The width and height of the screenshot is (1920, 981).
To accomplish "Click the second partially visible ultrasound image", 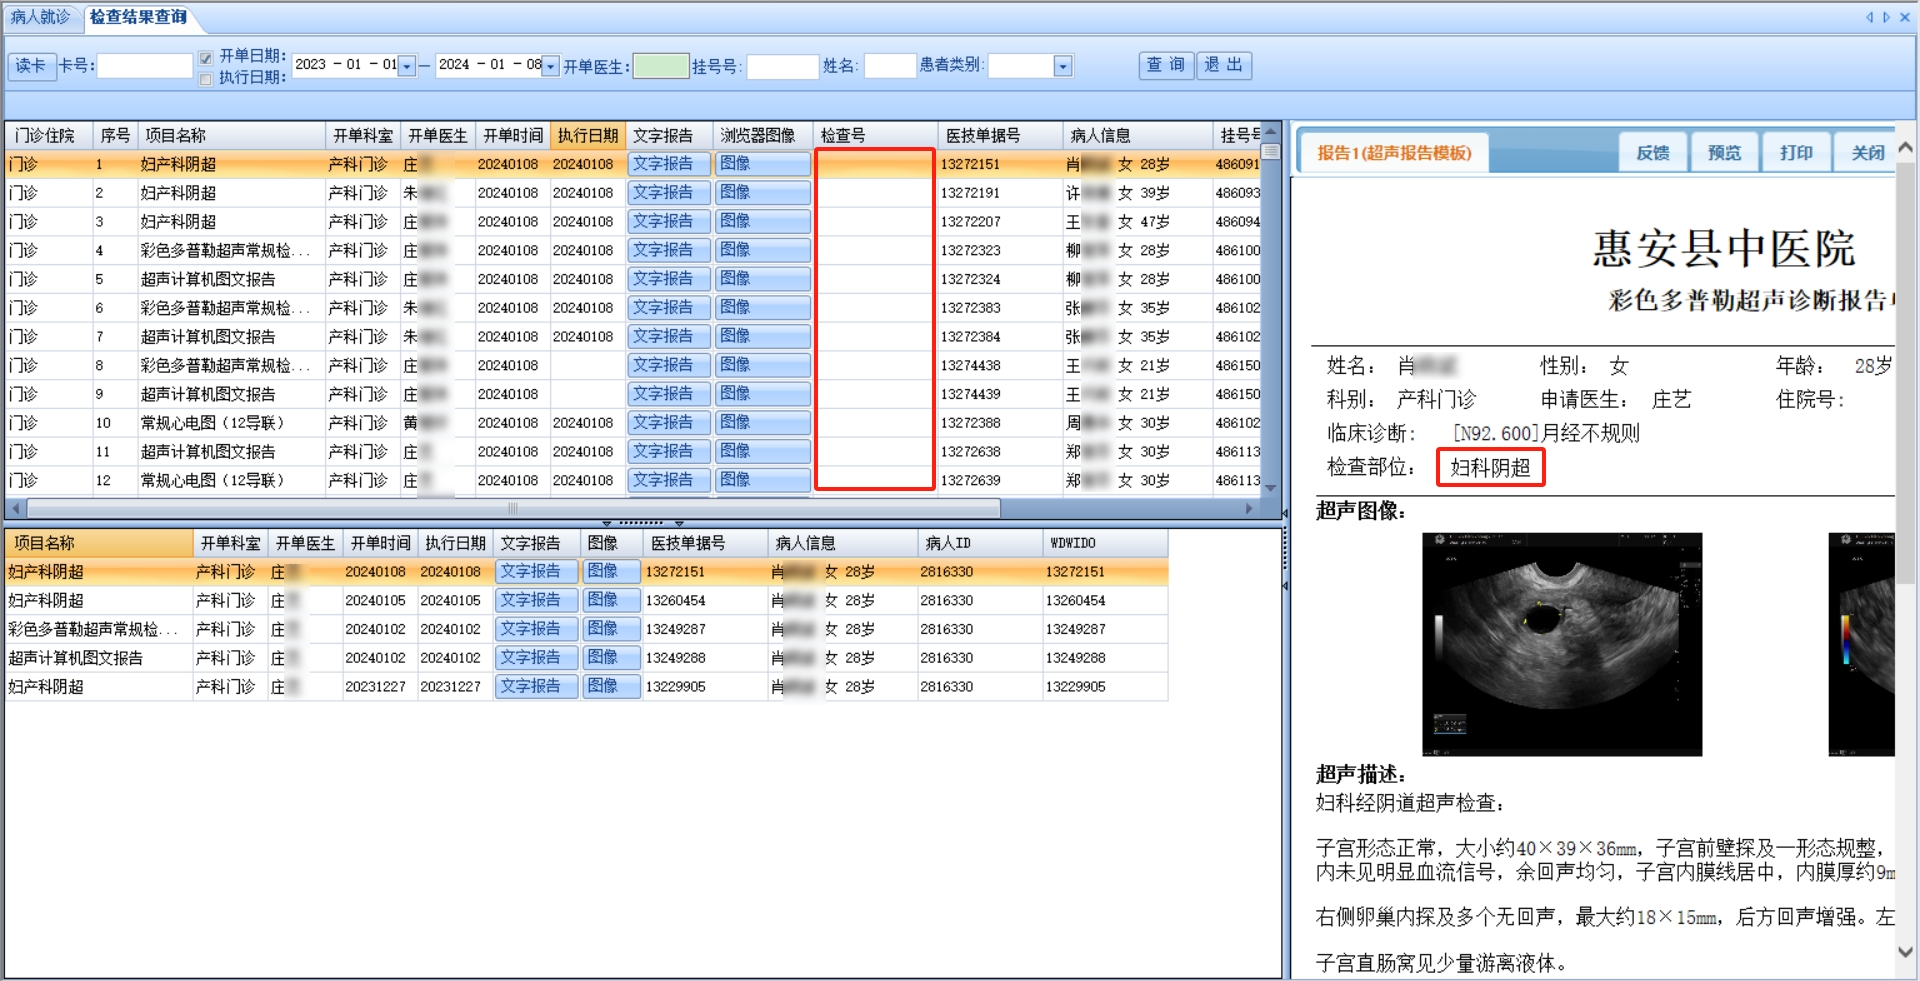I will pos(1861,644).
